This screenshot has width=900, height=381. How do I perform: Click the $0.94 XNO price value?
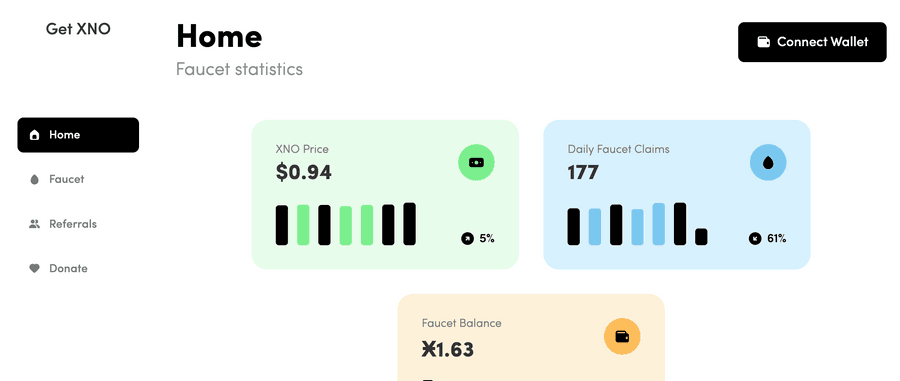[304, 172]
